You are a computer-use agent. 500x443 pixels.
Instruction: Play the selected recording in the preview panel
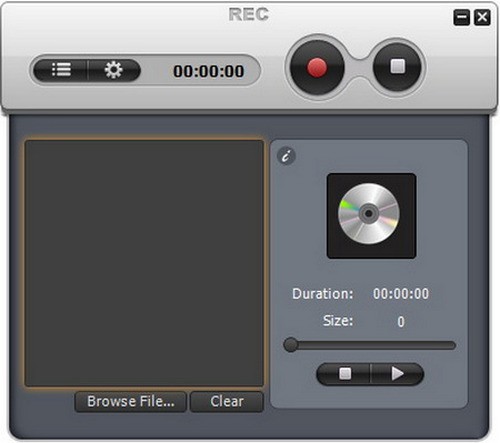click(x=397, y=374)
